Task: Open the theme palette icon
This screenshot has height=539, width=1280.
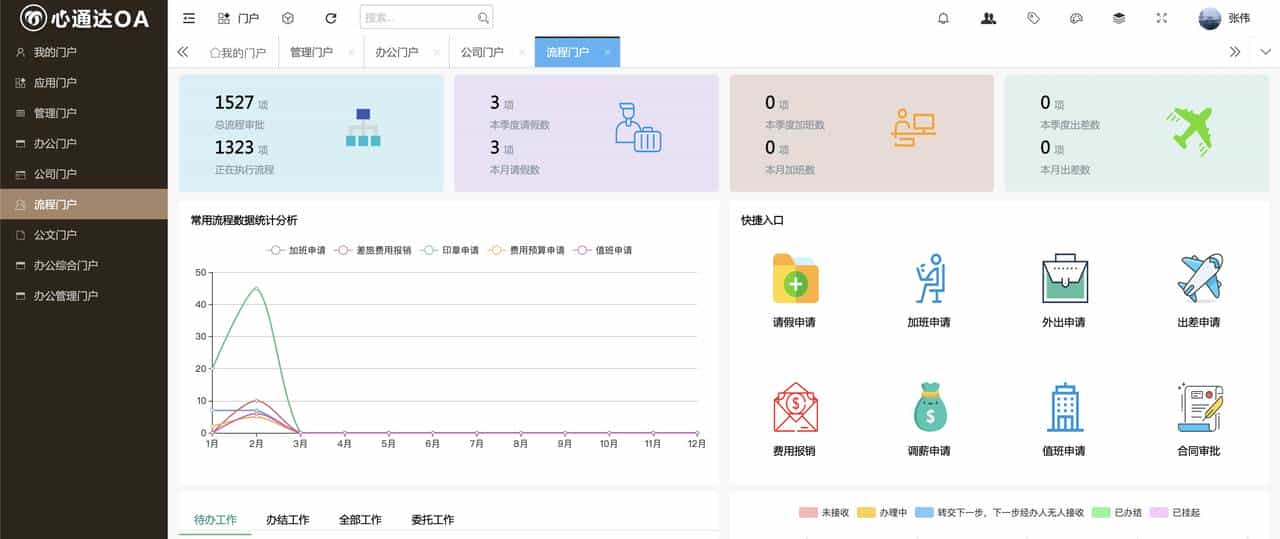Action: click(1076, 18)
